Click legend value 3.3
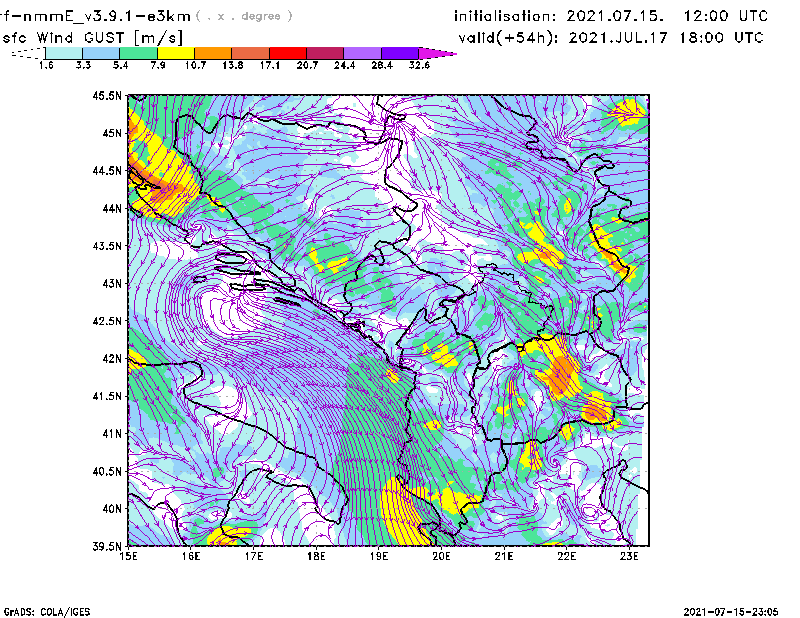 coord(83,65)
